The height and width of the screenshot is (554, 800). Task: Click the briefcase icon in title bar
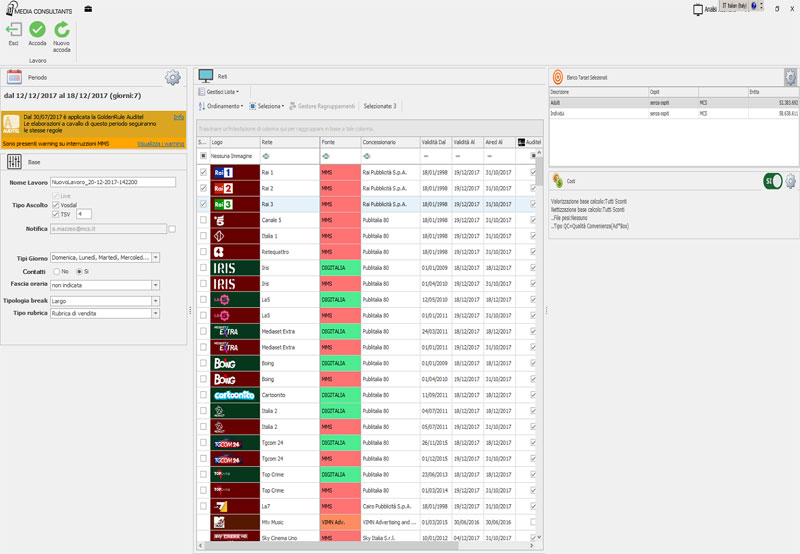click(x=89, y=9)
